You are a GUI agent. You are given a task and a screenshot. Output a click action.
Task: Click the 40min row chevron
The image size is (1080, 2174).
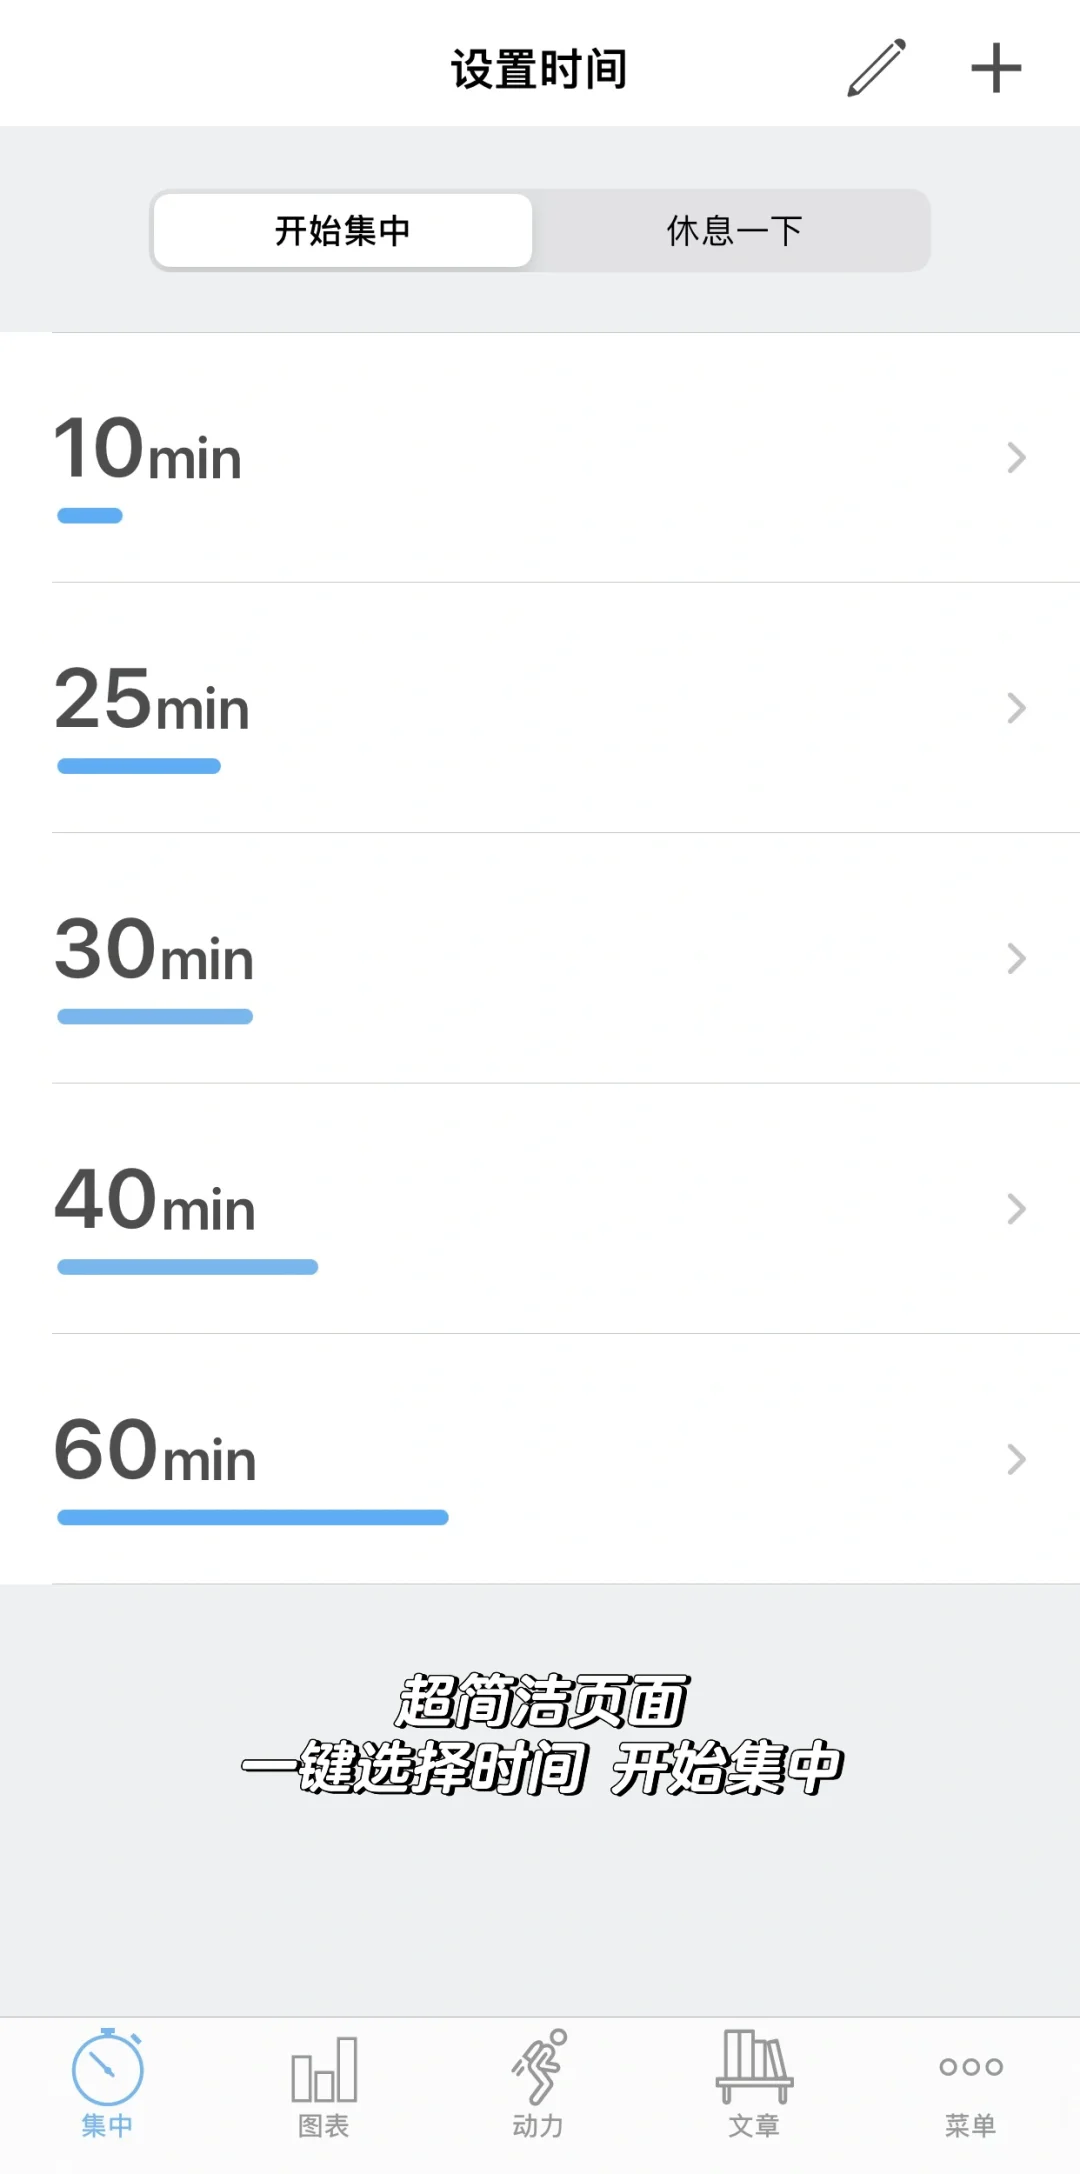[x=1016, y=1209]
